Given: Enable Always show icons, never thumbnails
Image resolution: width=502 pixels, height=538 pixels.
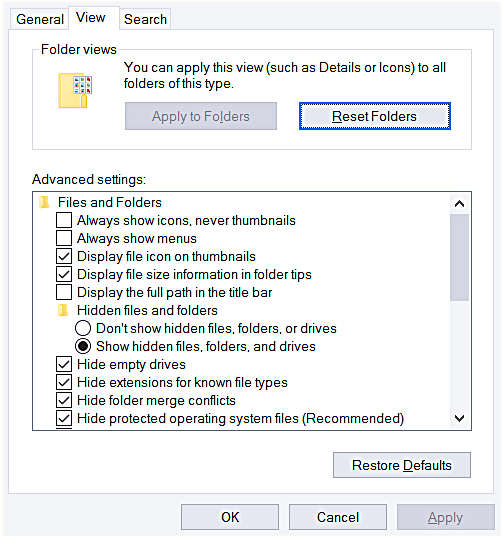Looking at the screenshot, I should click(64, 220).
